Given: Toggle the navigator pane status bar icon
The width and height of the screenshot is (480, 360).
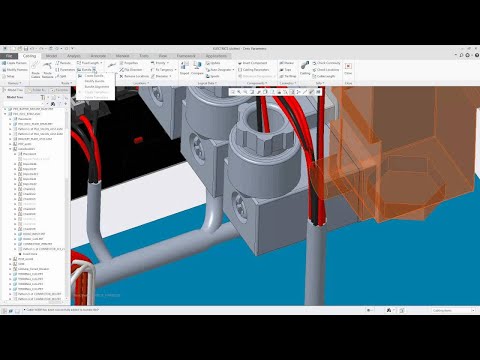Looking at the screenshot, I should click(x=4, y=311).
